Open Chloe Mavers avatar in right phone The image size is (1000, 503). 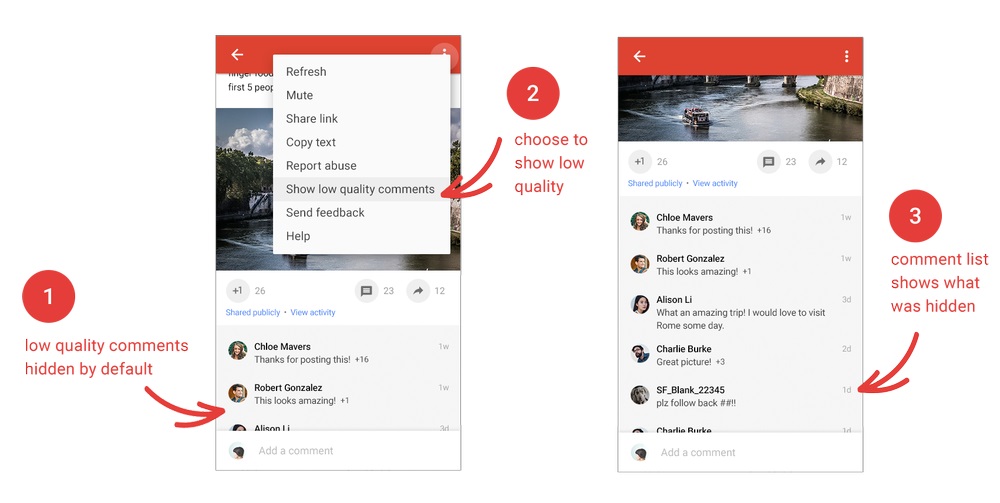[640, 221]
